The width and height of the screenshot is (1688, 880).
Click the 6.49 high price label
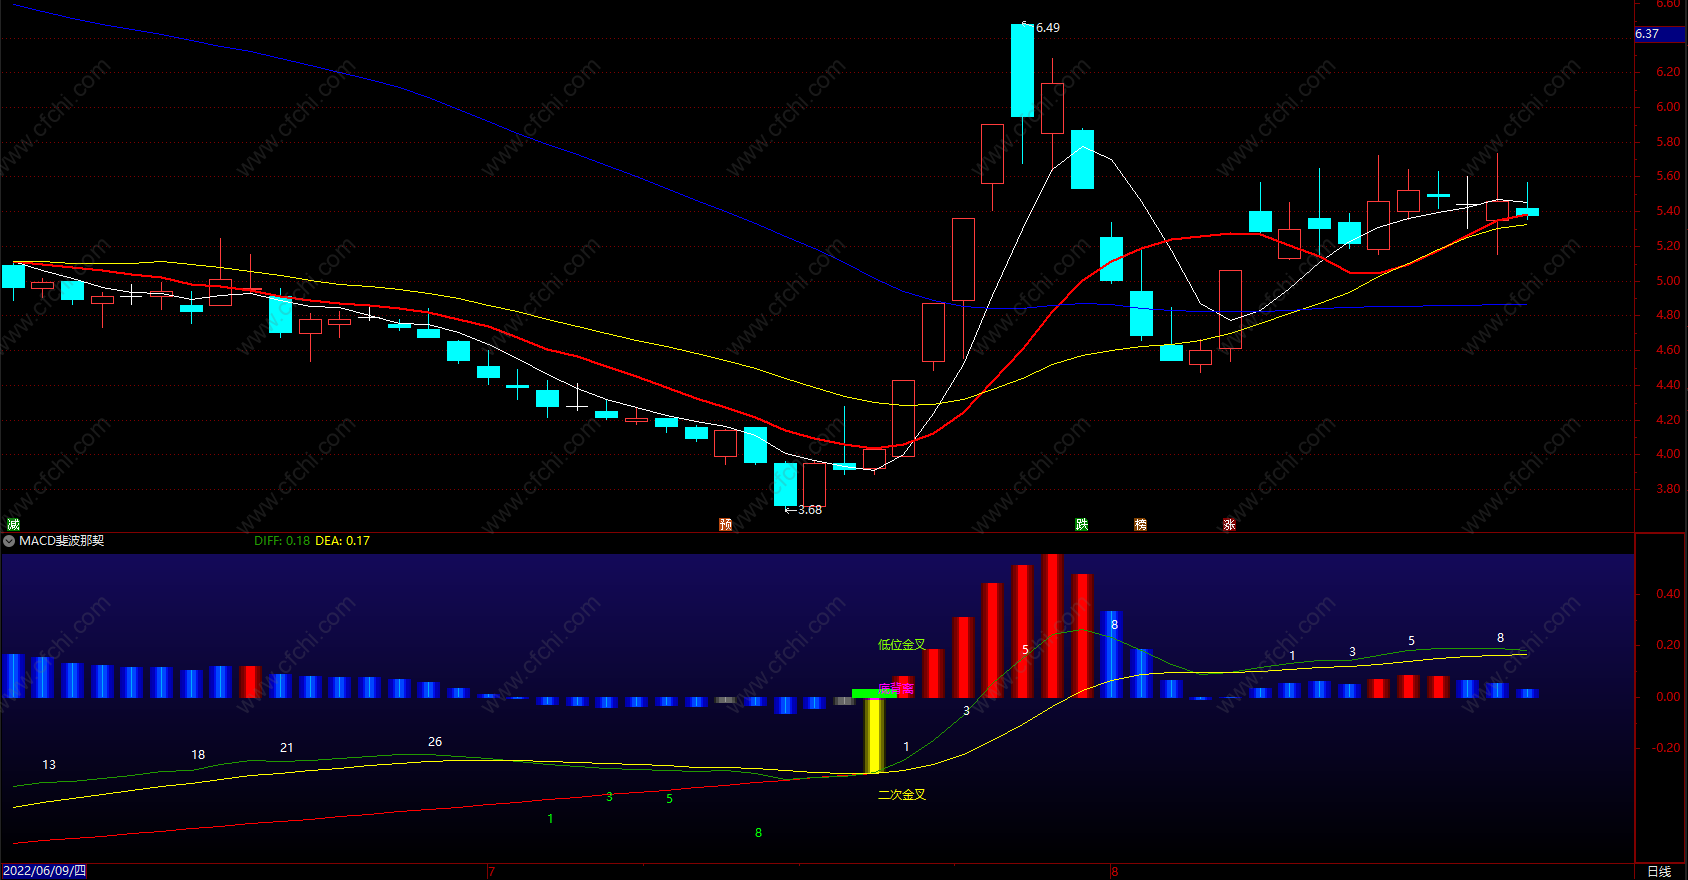(1048, 28)
